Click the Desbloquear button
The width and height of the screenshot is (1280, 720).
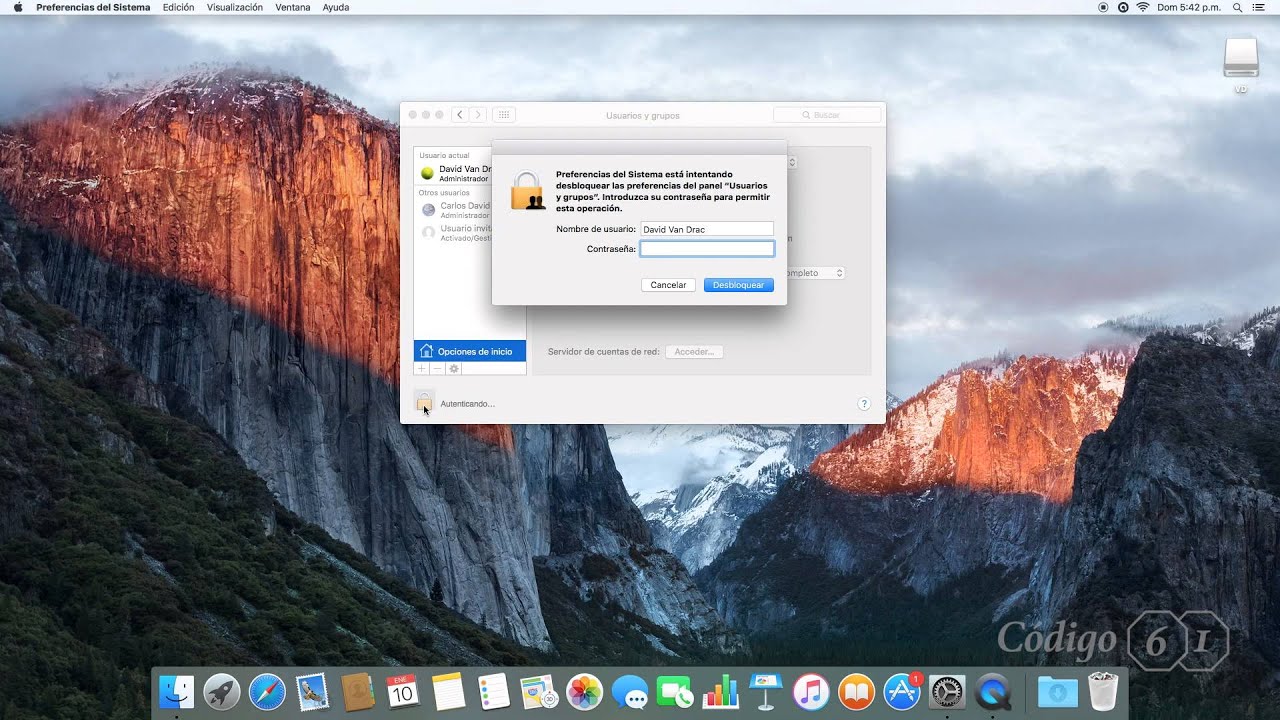coord(739,285)
